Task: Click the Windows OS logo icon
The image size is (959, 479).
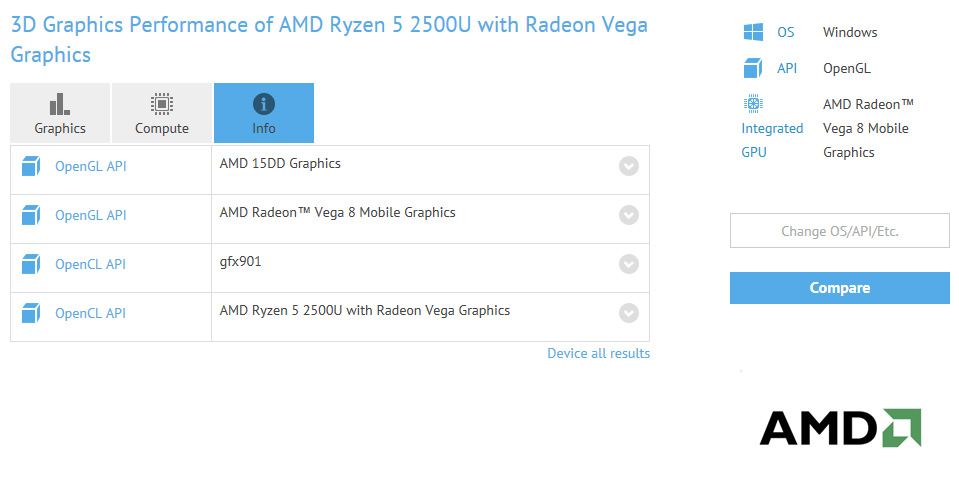Action: [x=753, y=32]
